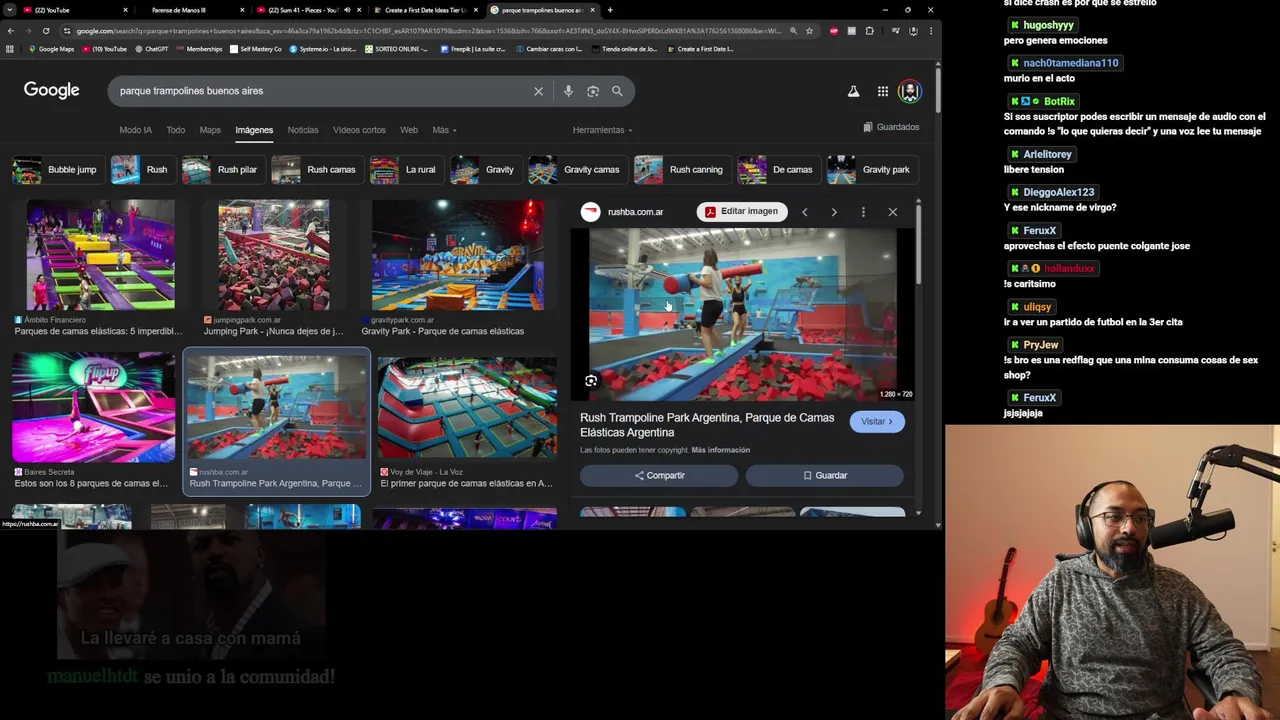Open the browser extensions puzzle icon
This screenshot has height=720, width=1280.
[x=869, y=31]
